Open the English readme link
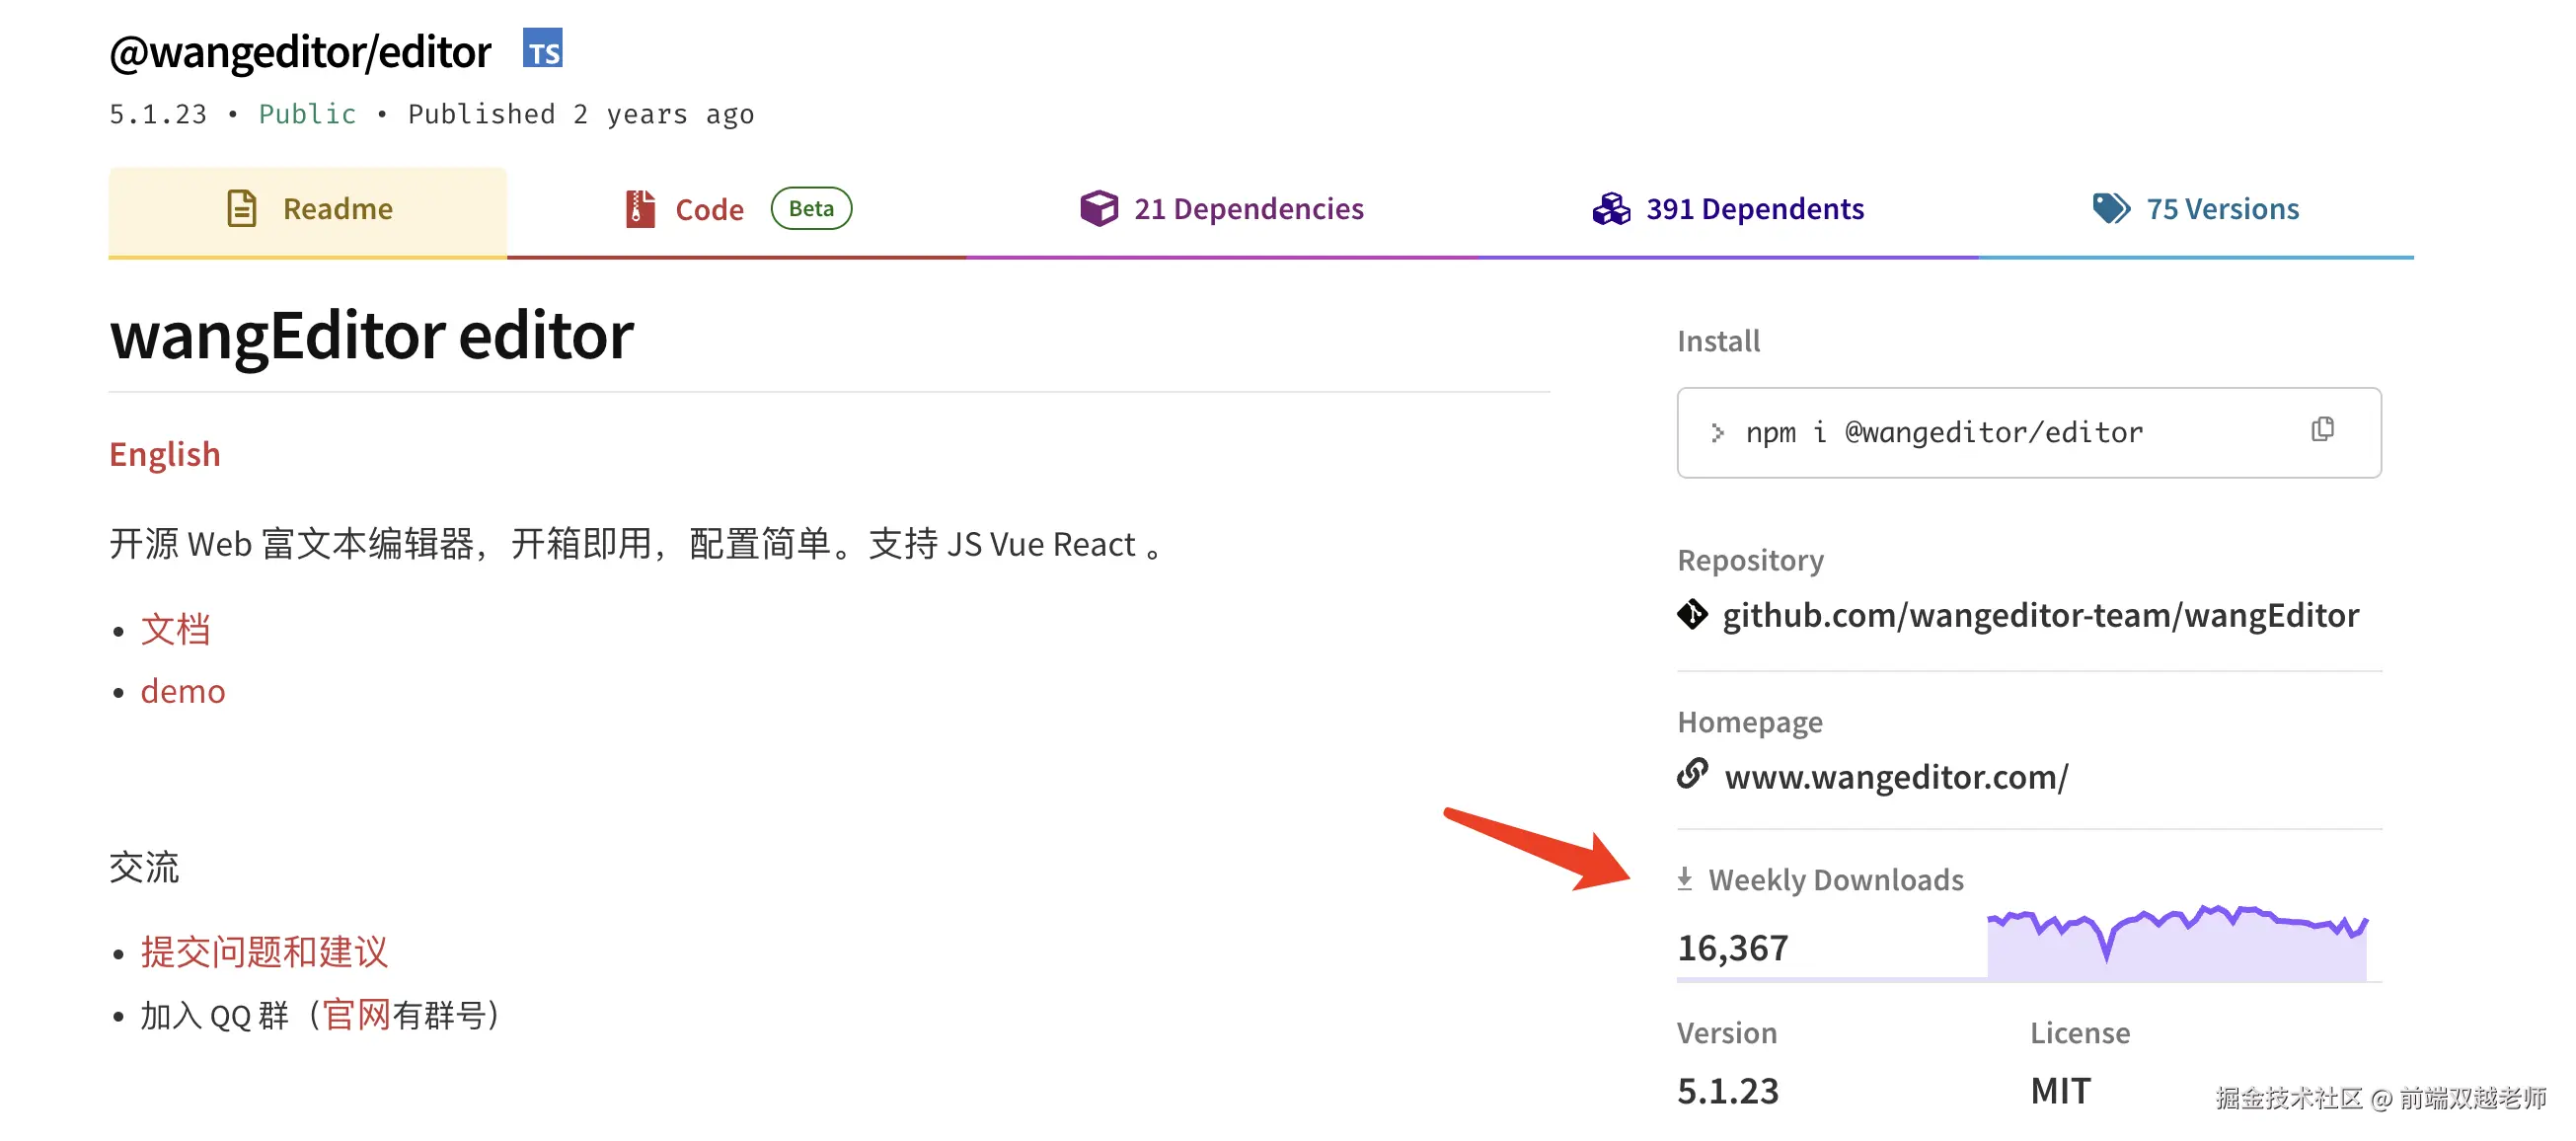The image size is (2576, 1141). [165, 454]
